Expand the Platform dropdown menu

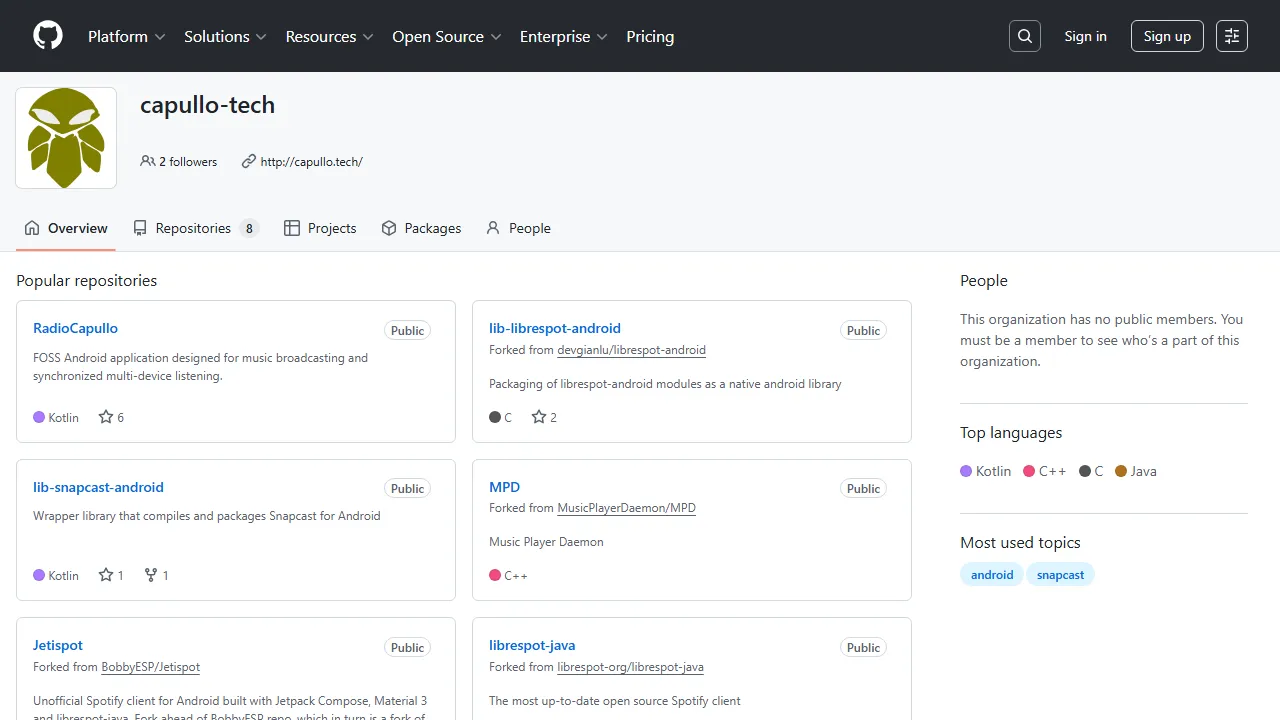(126, 36)
